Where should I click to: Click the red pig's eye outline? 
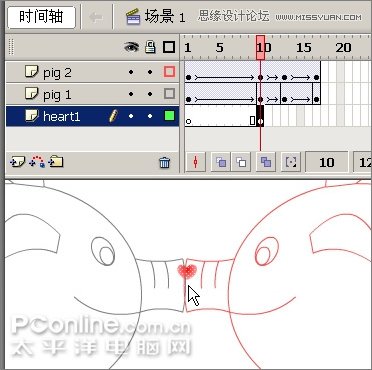click(x=267, y=252)
